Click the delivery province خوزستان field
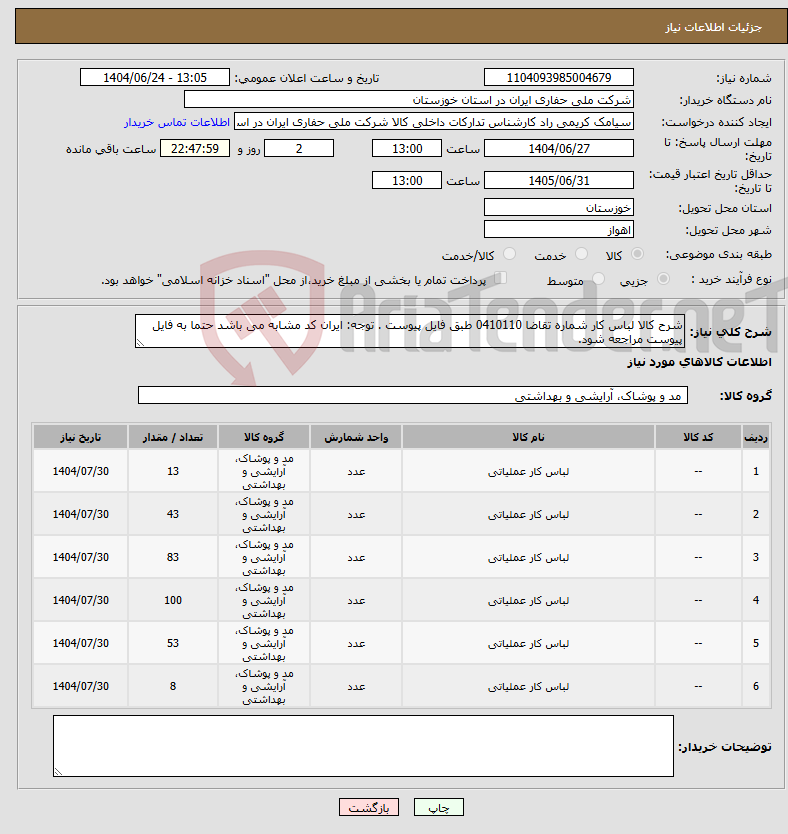The height and width of the screenshot is (834, 788). tap(559, 207)
